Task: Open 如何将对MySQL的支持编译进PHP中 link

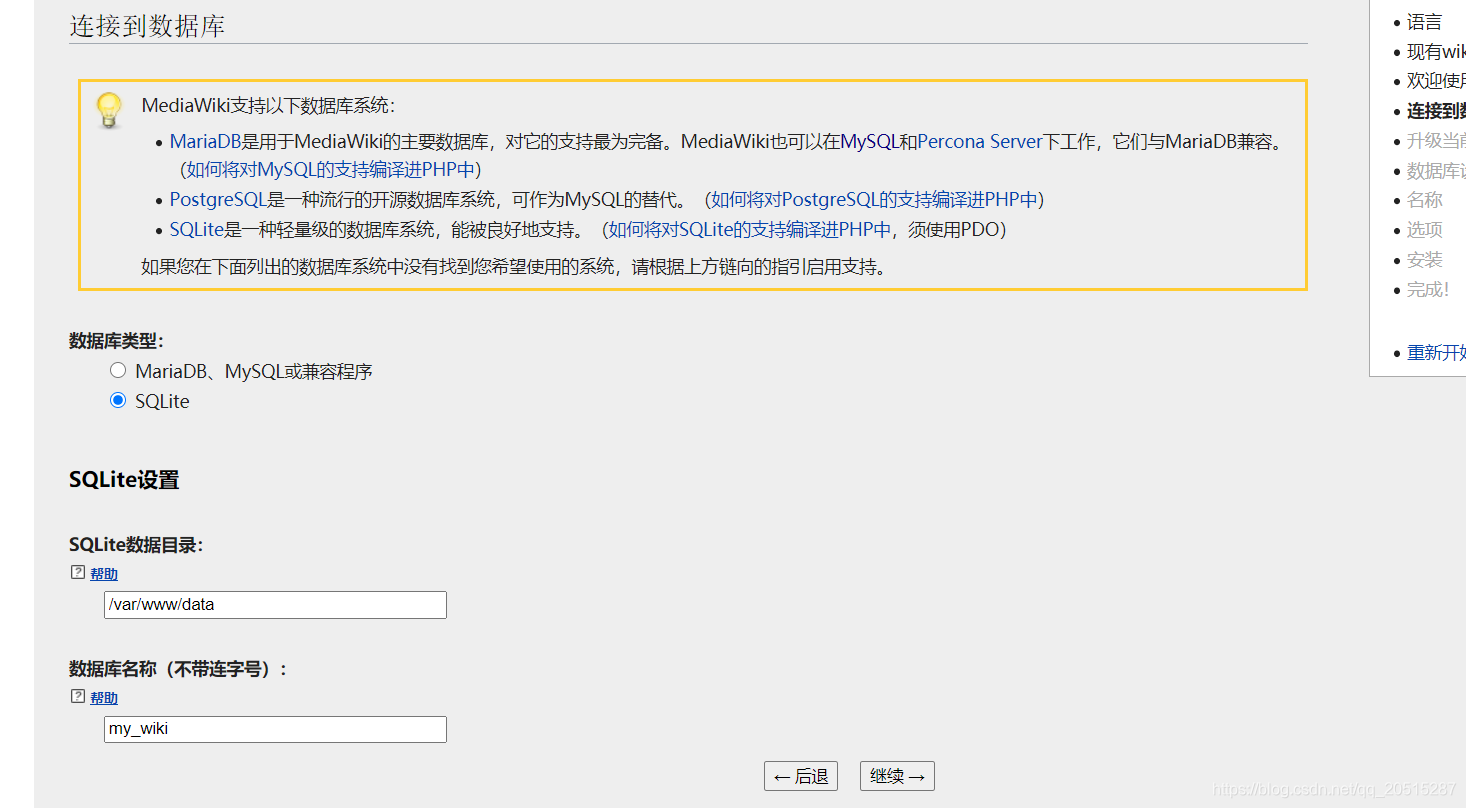Action: [330, 170]
